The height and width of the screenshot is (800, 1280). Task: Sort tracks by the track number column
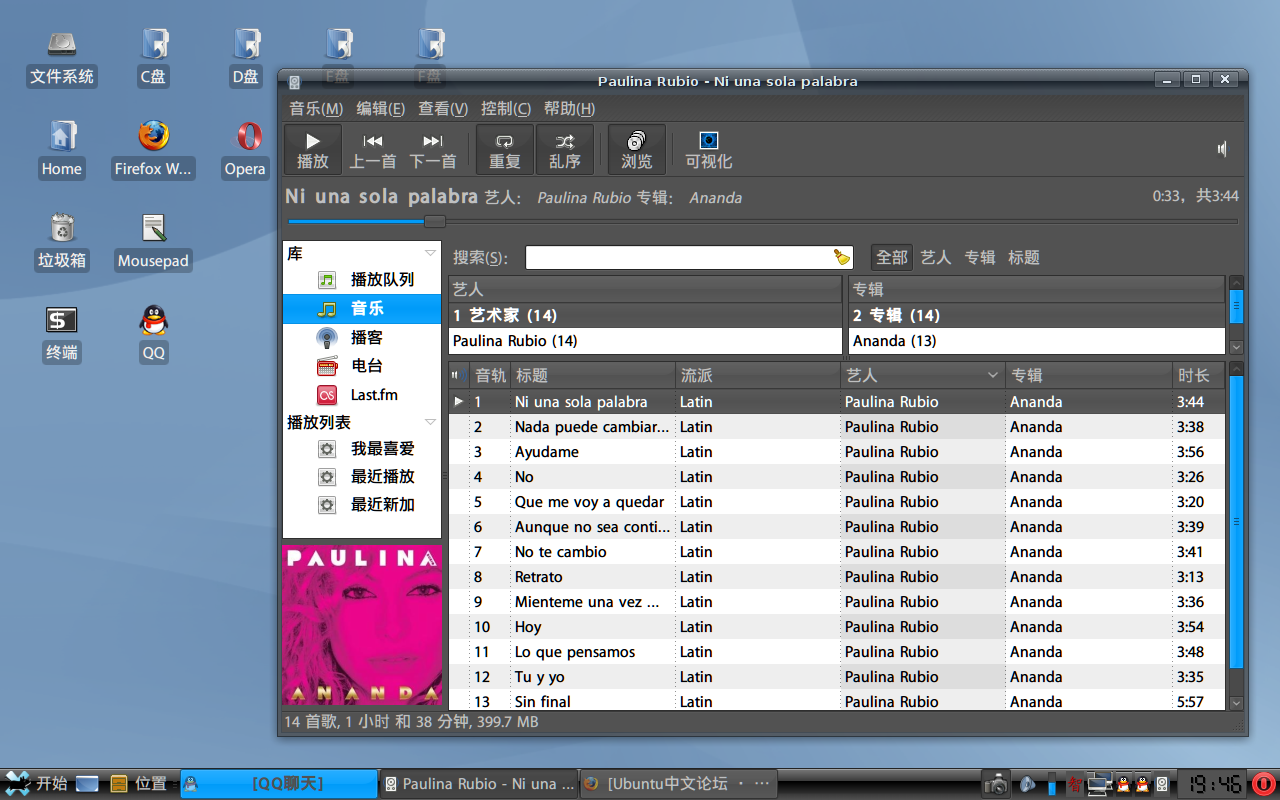point(490,376)
